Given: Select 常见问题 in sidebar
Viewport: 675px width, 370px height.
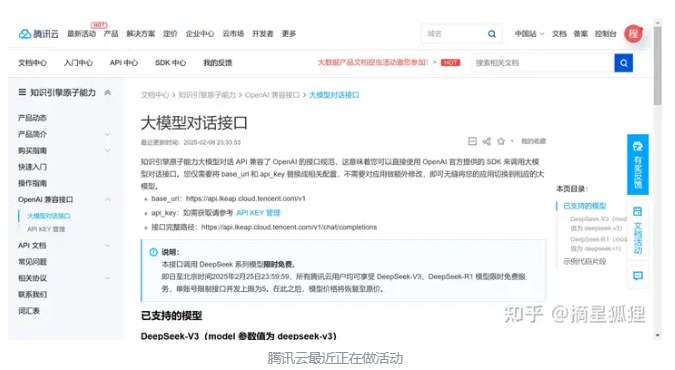Looking at the screenshot, I should [x=32, y=262].
